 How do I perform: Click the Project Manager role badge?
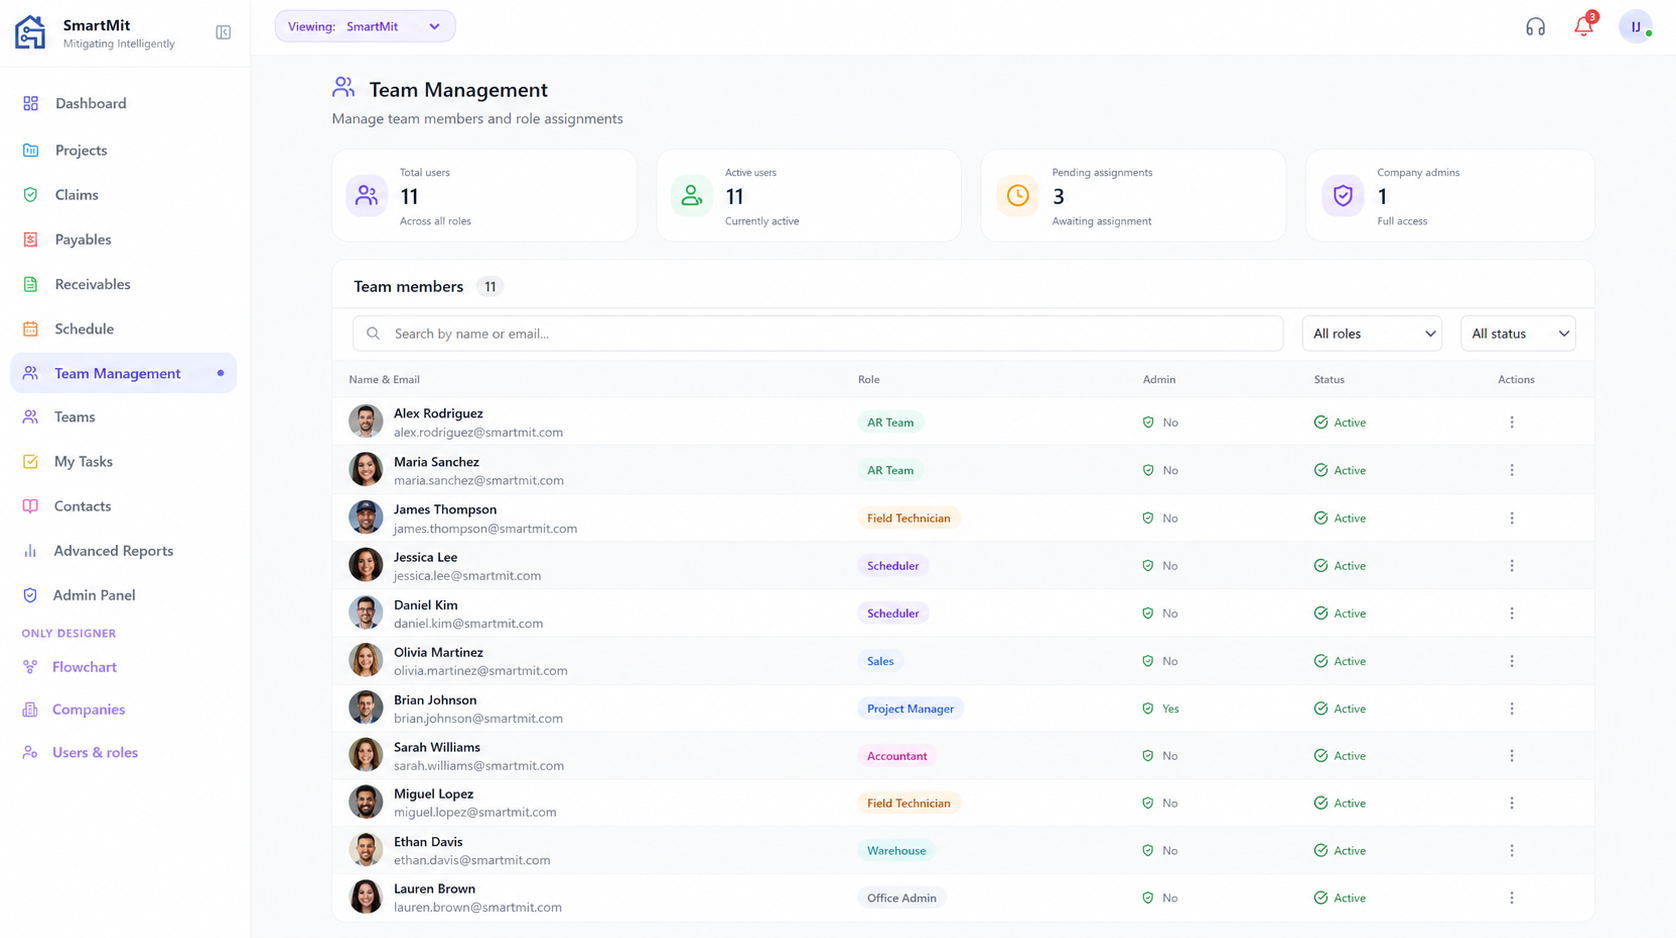coord(910,708)
